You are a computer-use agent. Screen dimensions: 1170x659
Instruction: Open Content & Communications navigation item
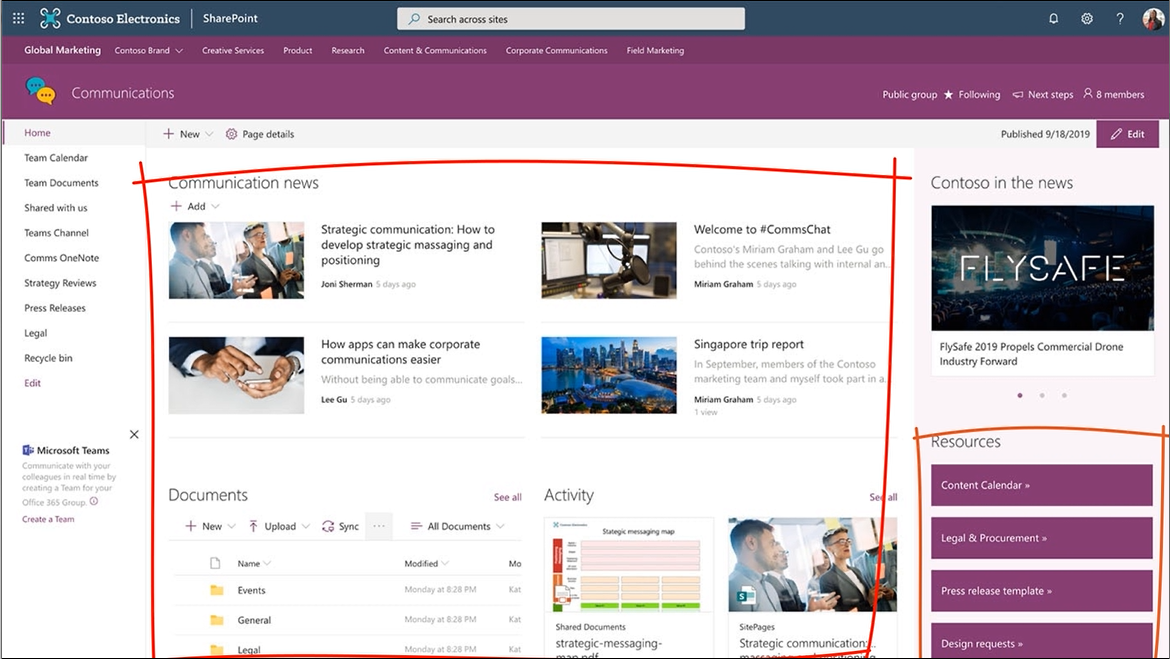(435, 51)
